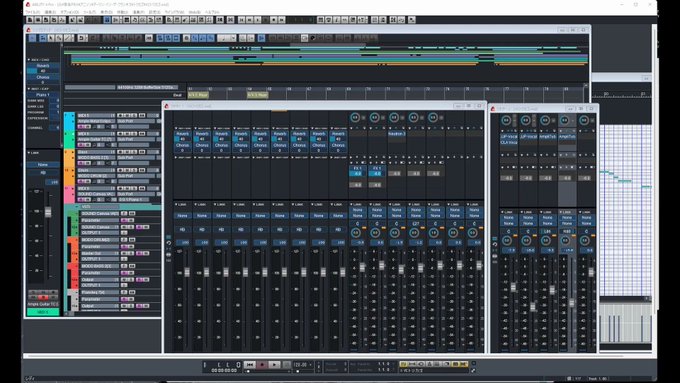The image size is (680, 383).
Task: Click the inspector's None link button
Action: point(43,165)
